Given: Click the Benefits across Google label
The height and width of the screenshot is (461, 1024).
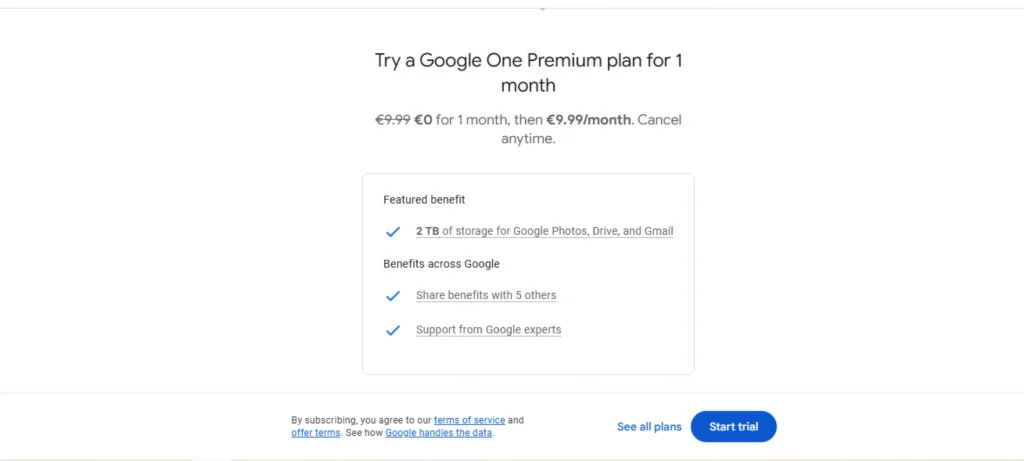Looking at the screenshot, I should pyautogui.click(x=441, y=264).
